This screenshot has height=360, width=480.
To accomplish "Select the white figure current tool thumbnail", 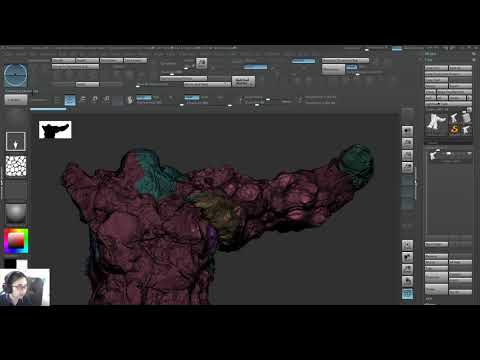I will (436, 121).
